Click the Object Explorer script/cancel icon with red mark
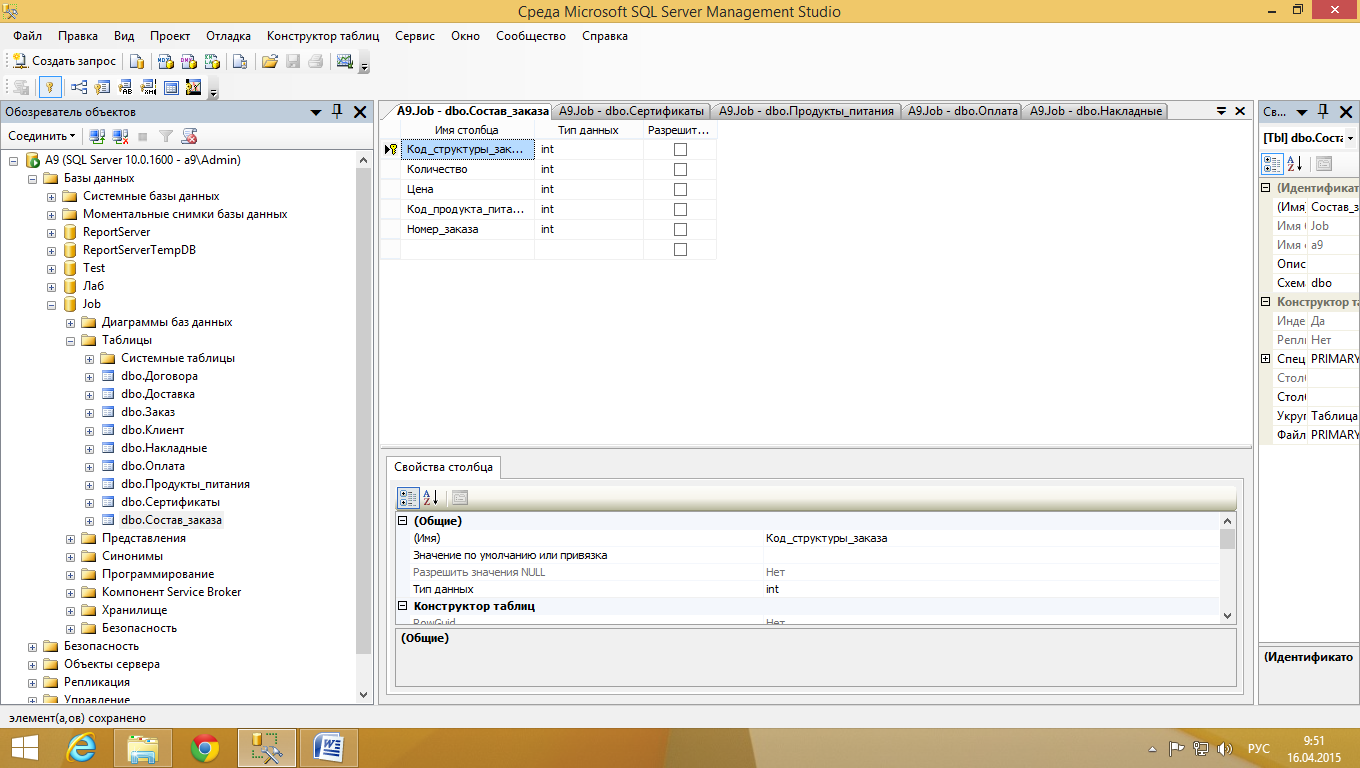Screen dimensions: 1360x768 point(189,135)
